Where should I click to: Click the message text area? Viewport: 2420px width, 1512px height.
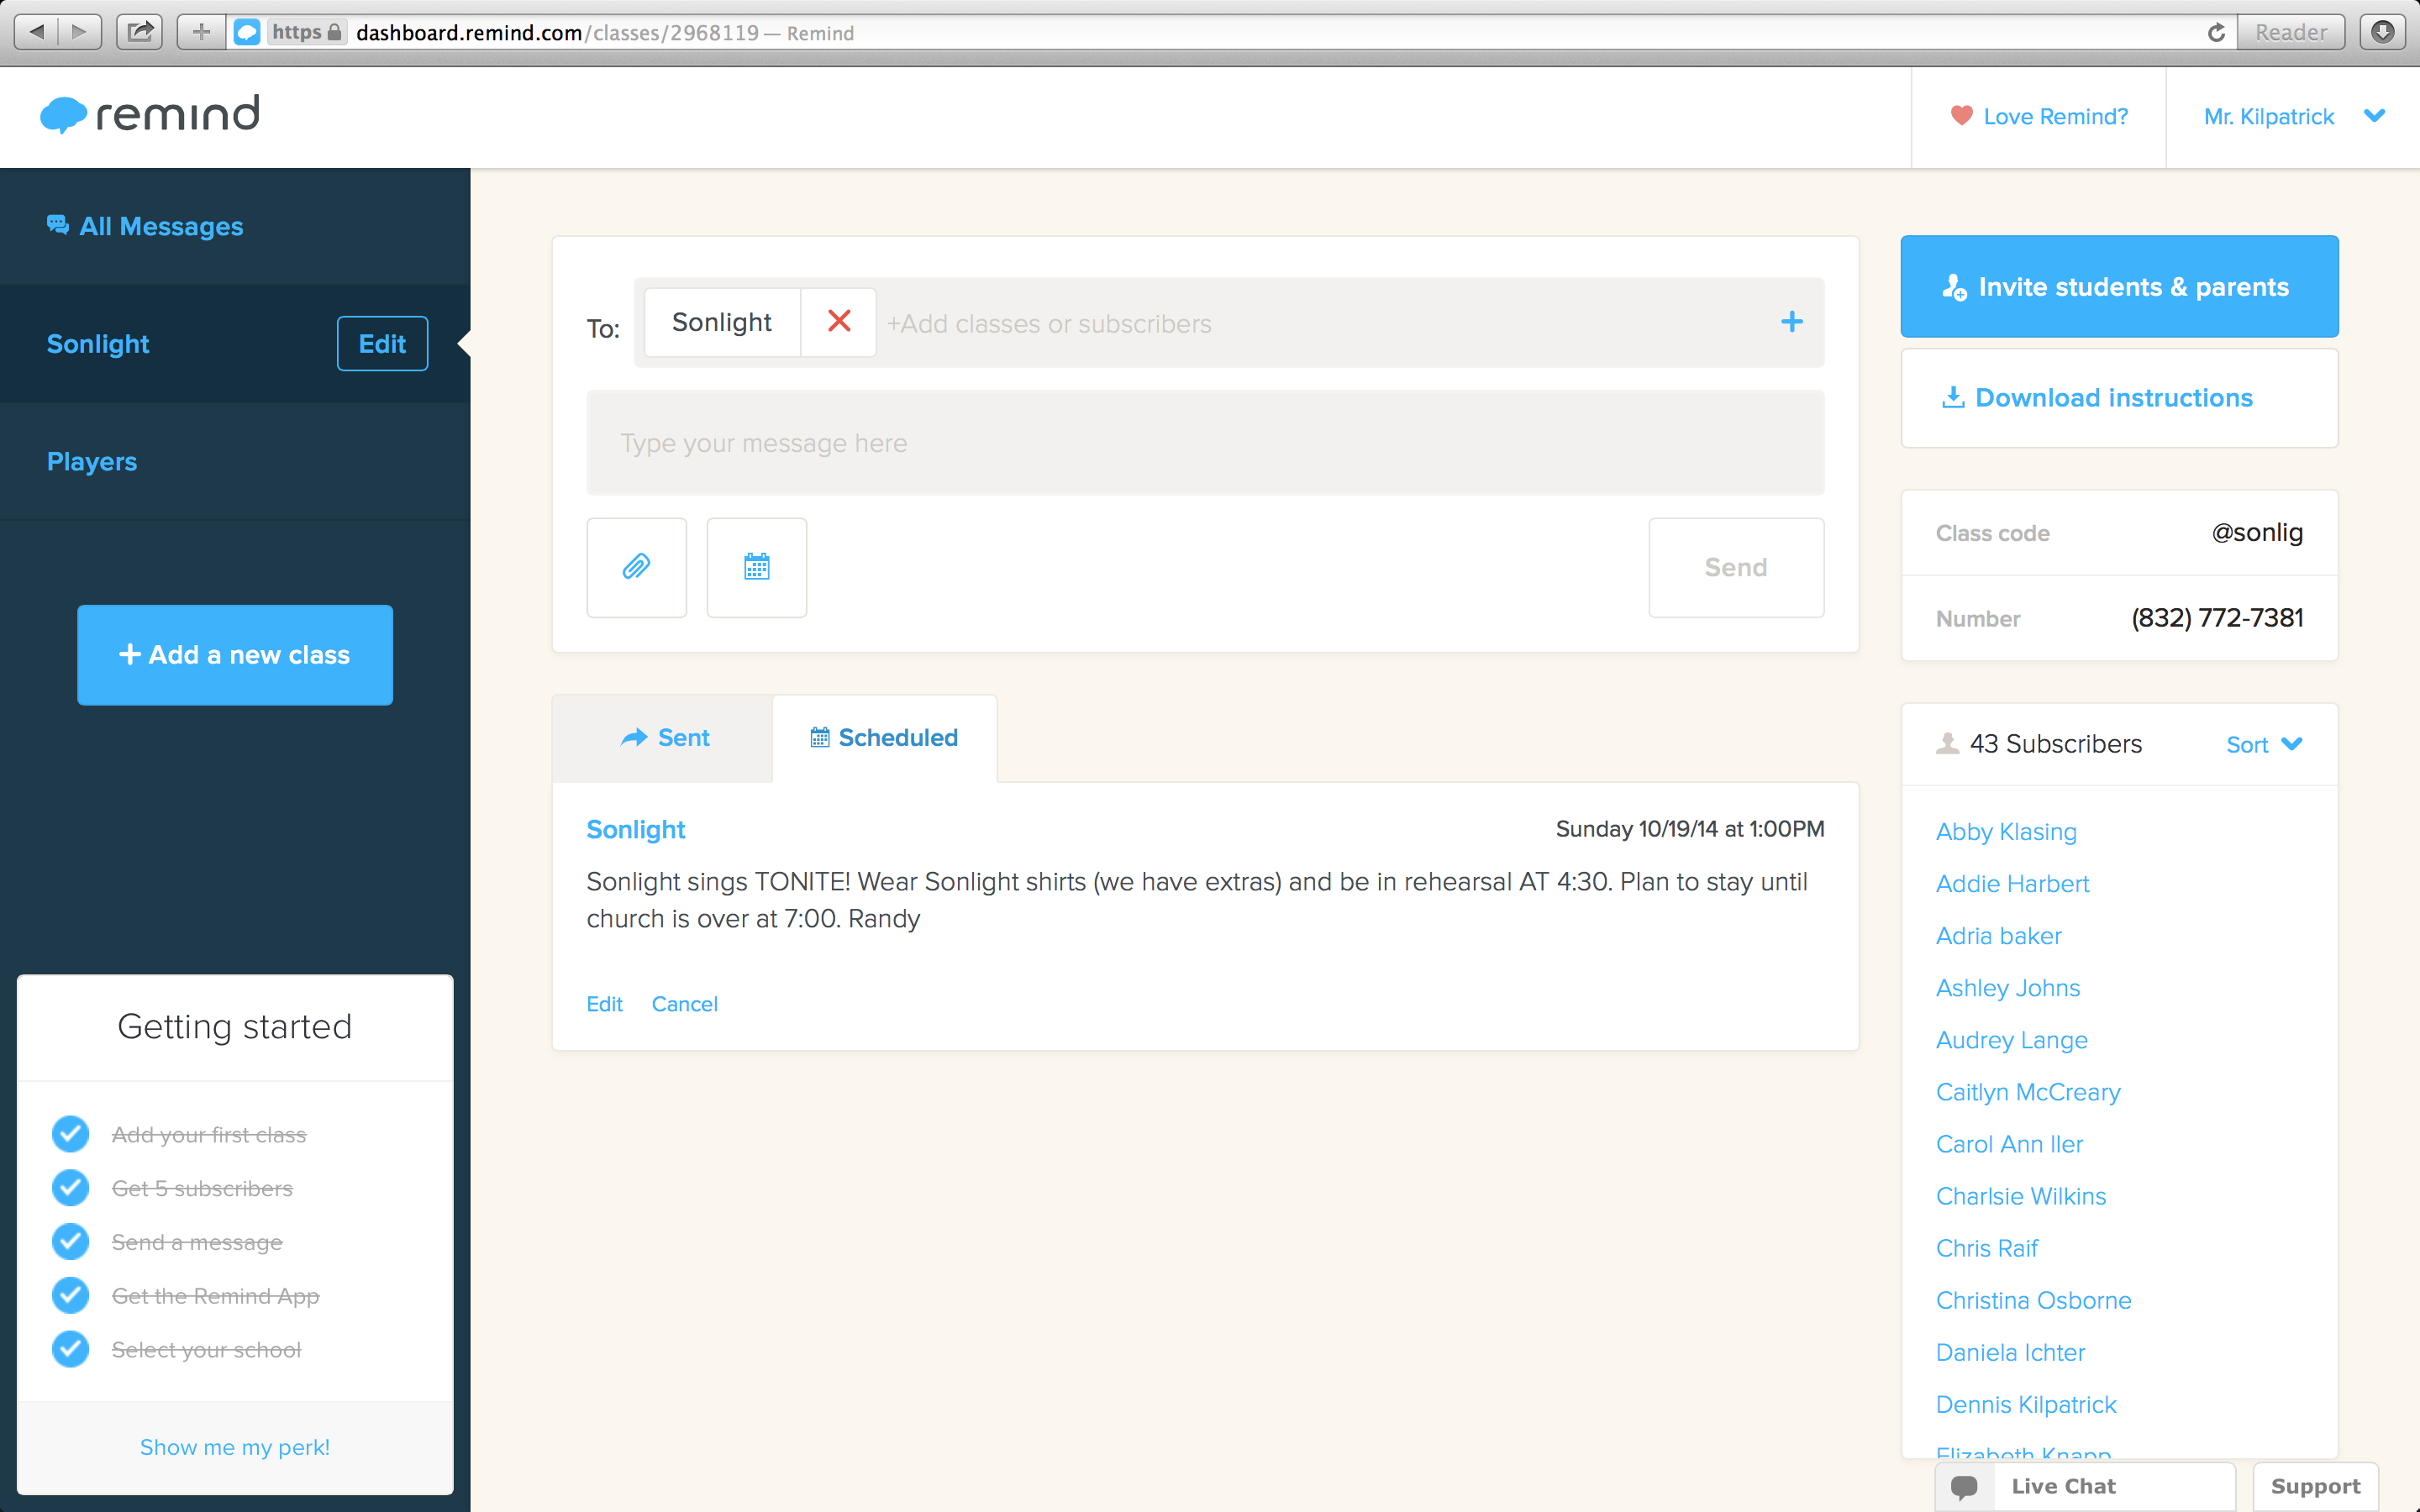pos(1205,443)
